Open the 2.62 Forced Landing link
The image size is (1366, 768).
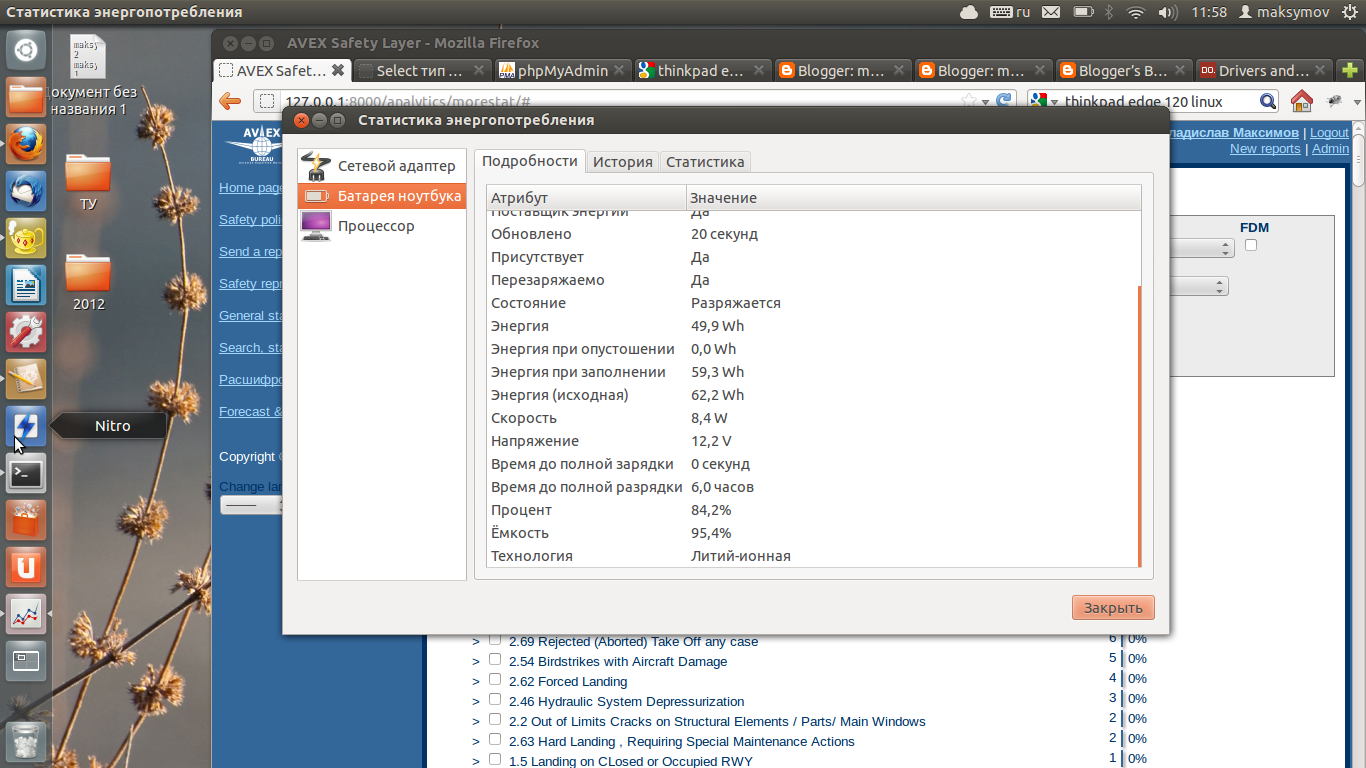tap(568, 682)
